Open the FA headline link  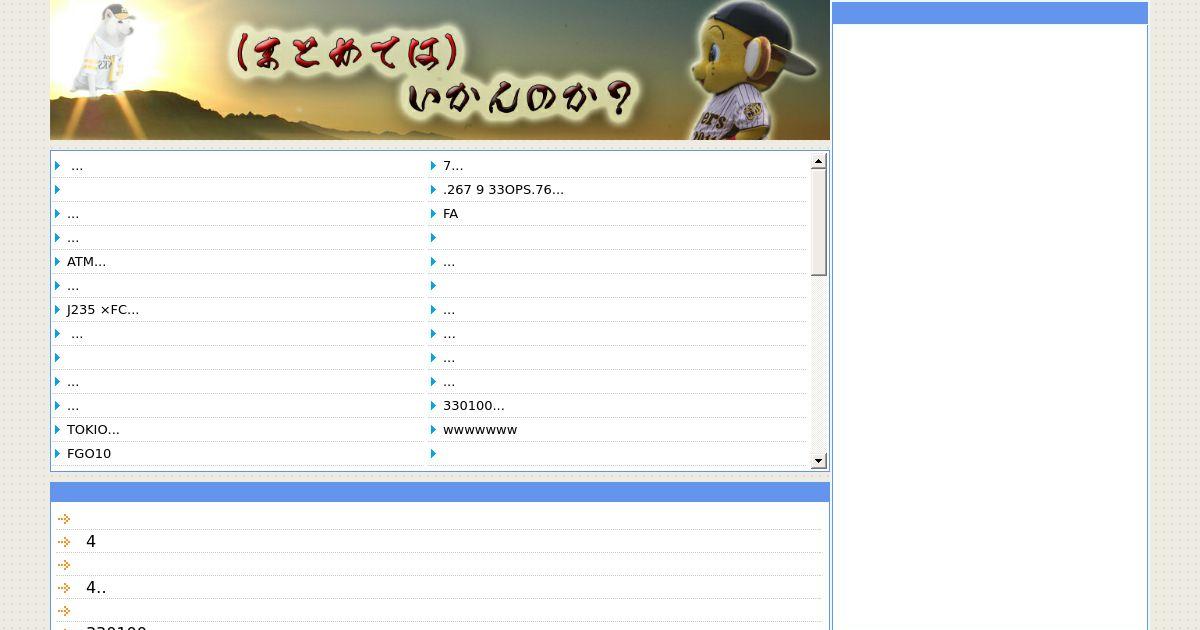point(450,214)
